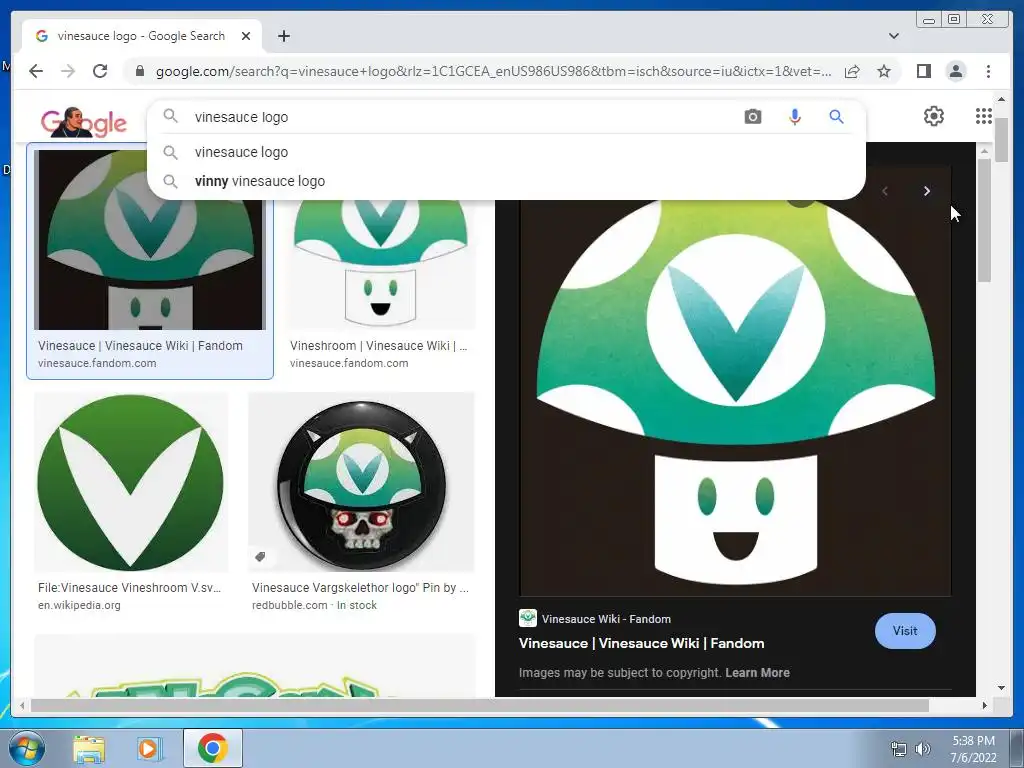The image size is (1024, 768).
Task: Open bold Vinesauce Wiki Fandom preview title
Action: point(641,643)
